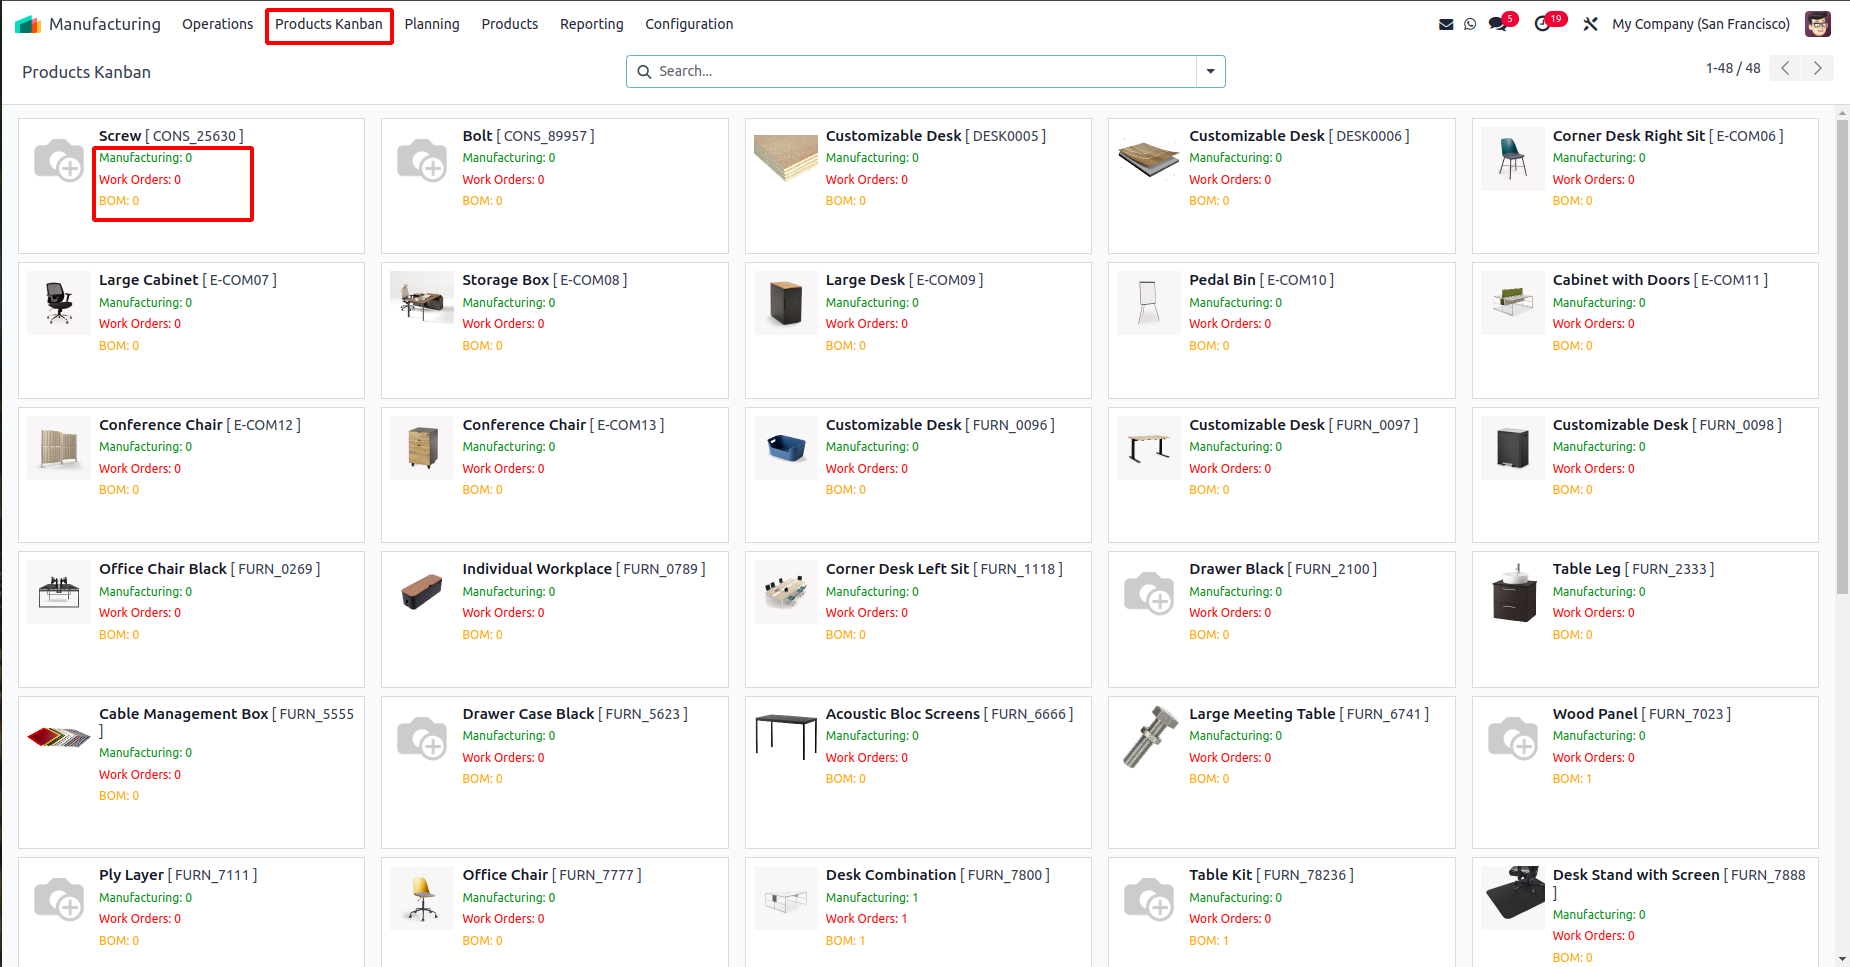Open the user avatar menu
The image size is (1850, 967).
point(1818,24)
